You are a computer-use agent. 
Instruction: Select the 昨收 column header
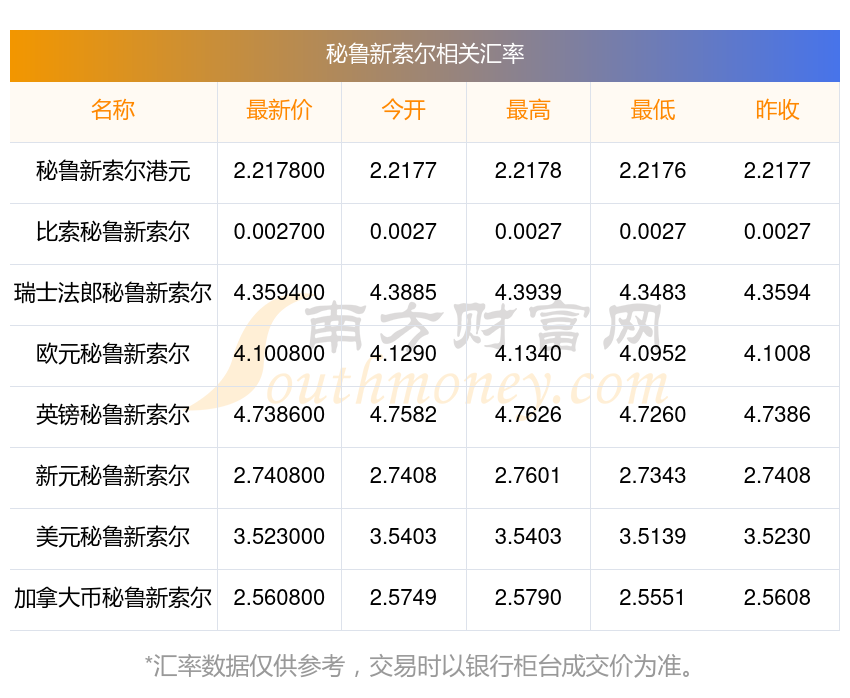click(x=777, y=110)
